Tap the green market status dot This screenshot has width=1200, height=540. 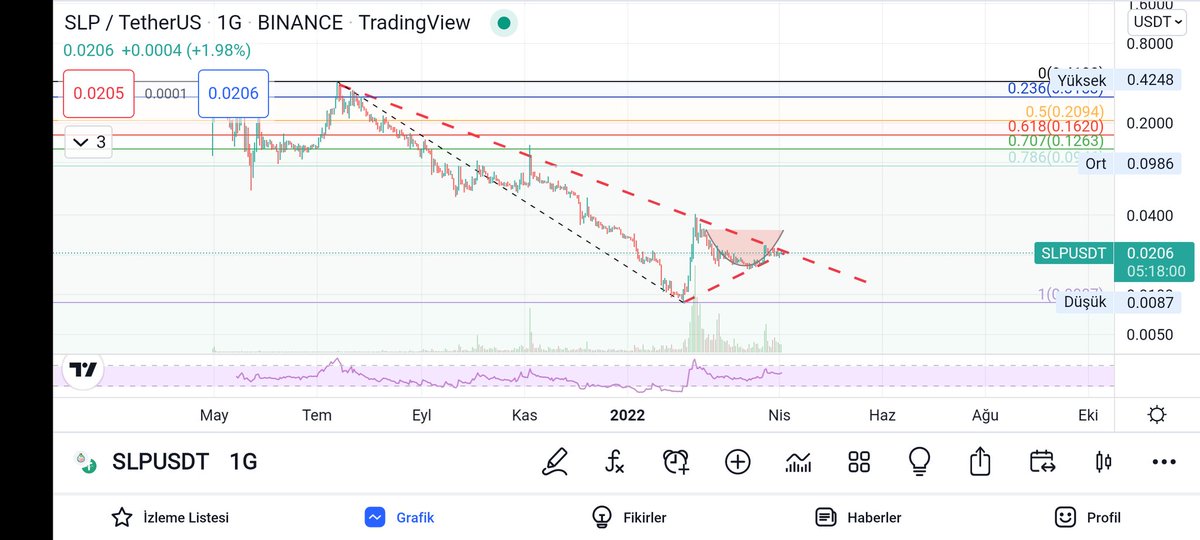click(x=504, y=22)
